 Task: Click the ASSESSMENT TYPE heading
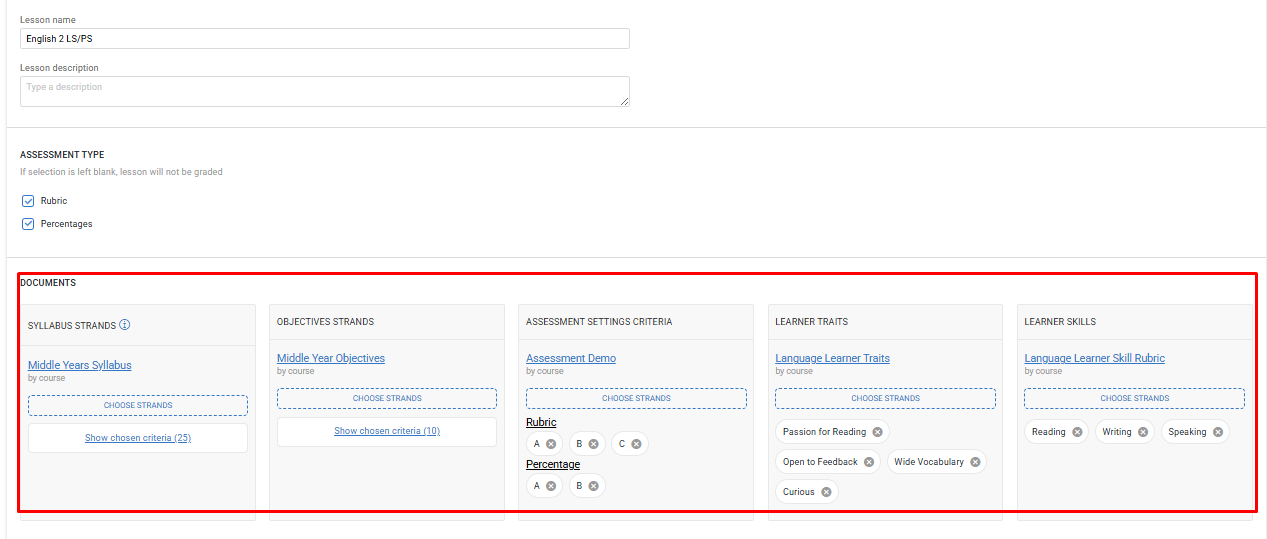tap(62, 155)
